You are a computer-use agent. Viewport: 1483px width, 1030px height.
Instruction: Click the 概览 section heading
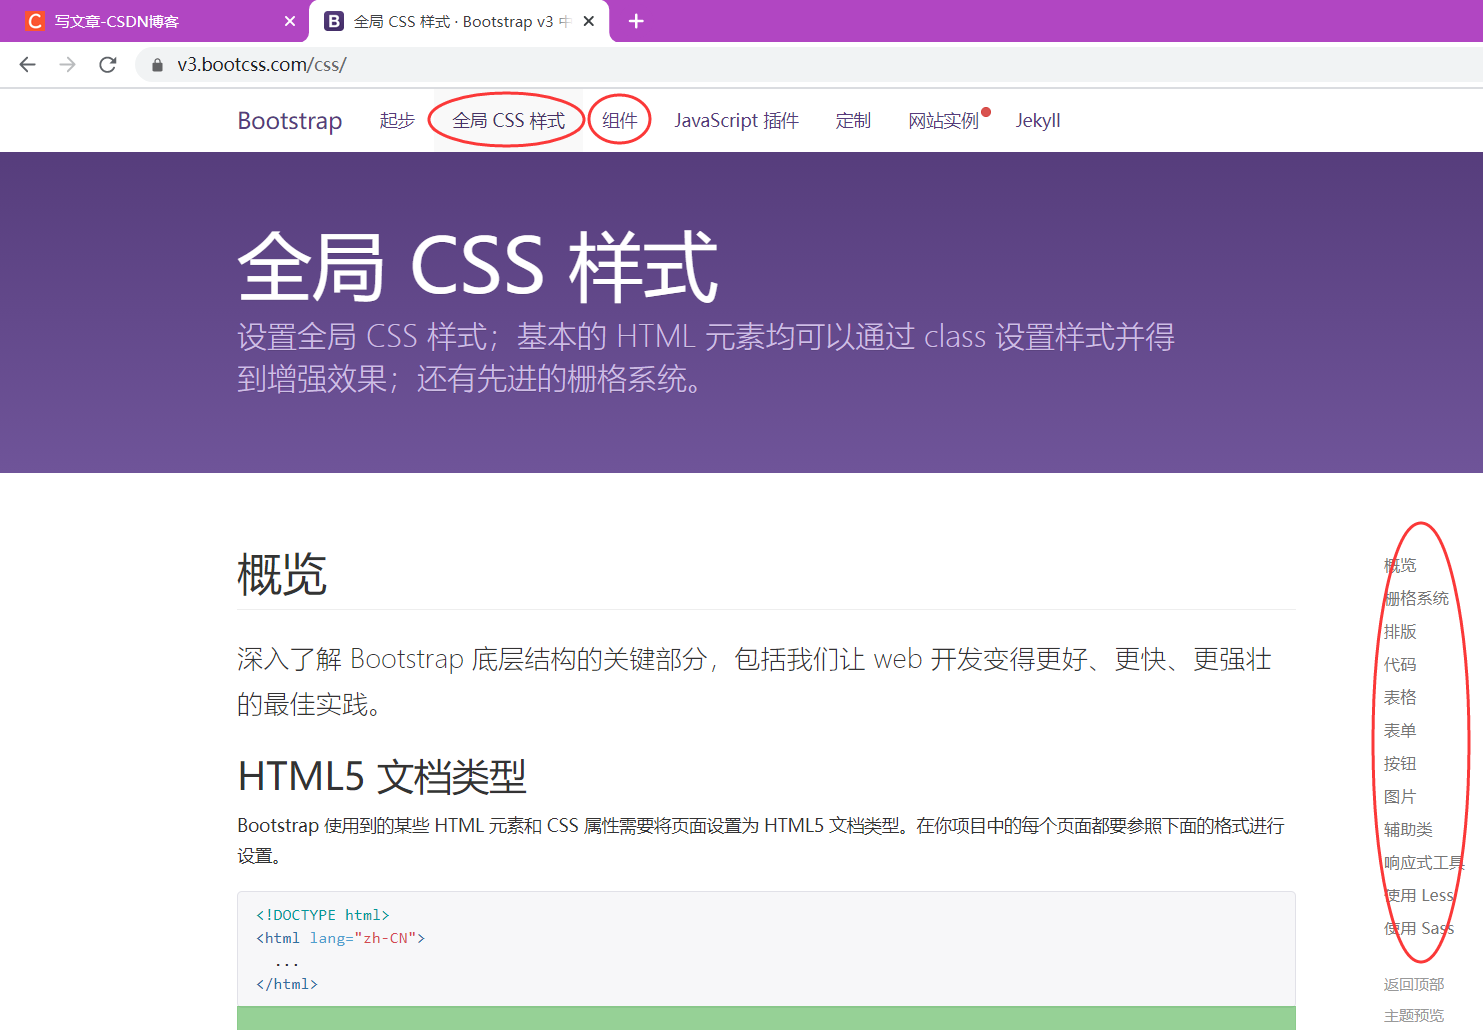(282, 575)
